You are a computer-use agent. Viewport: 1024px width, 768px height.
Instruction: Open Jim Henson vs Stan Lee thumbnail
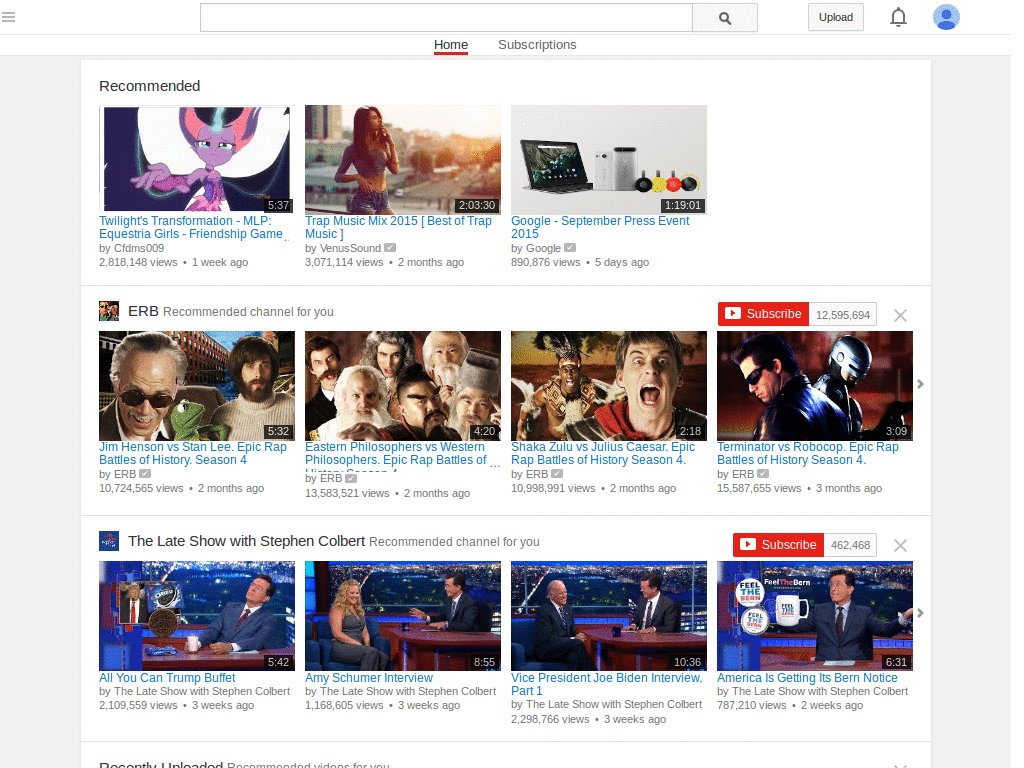point(197,386)
